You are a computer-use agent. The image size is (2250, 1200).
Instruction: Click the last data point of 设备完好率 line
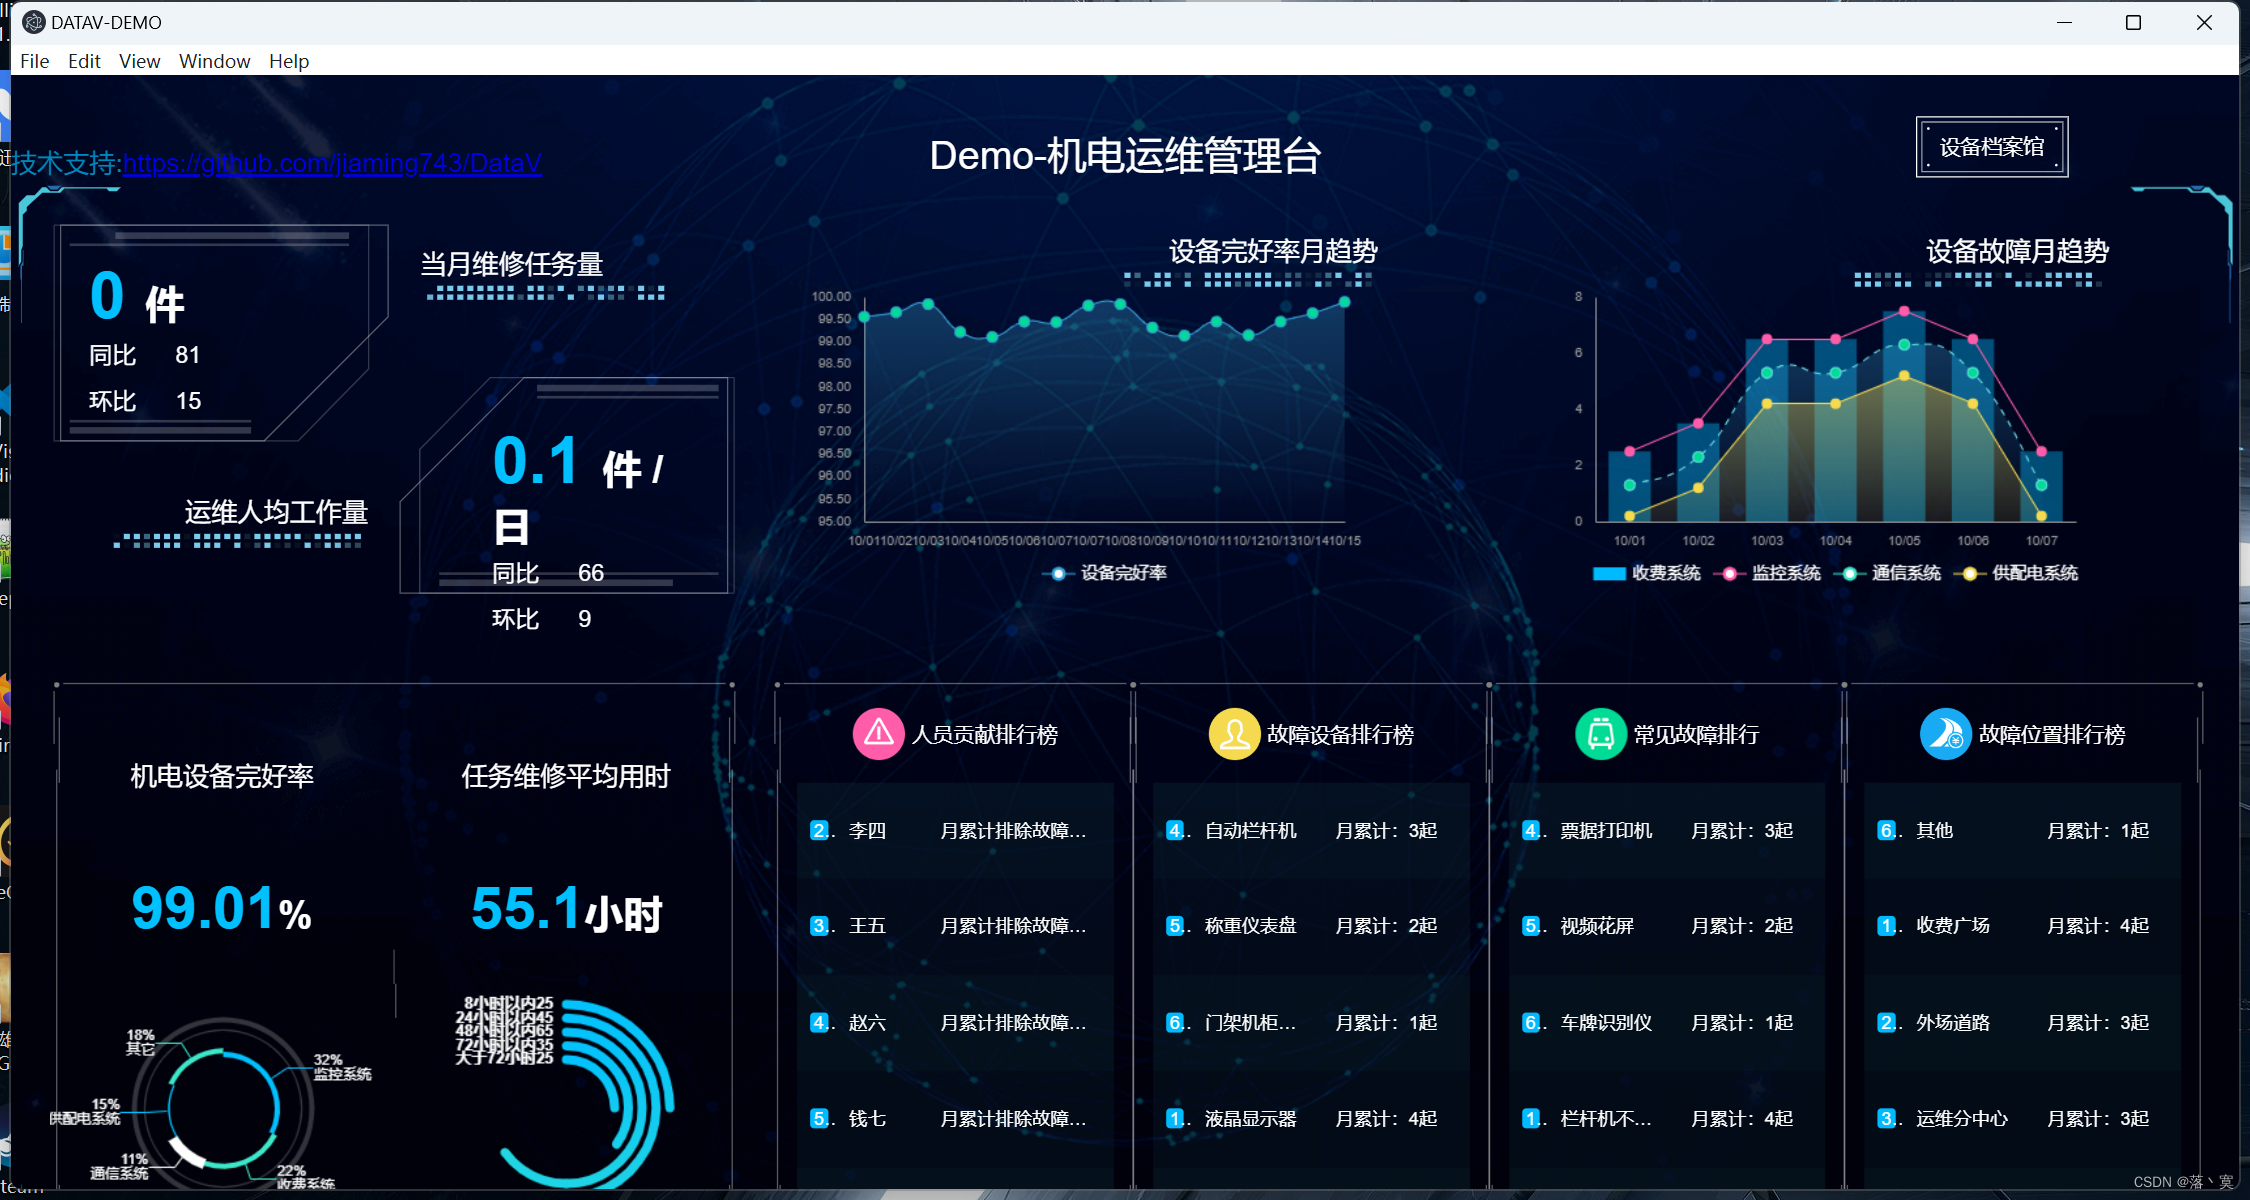[1344, 302]
